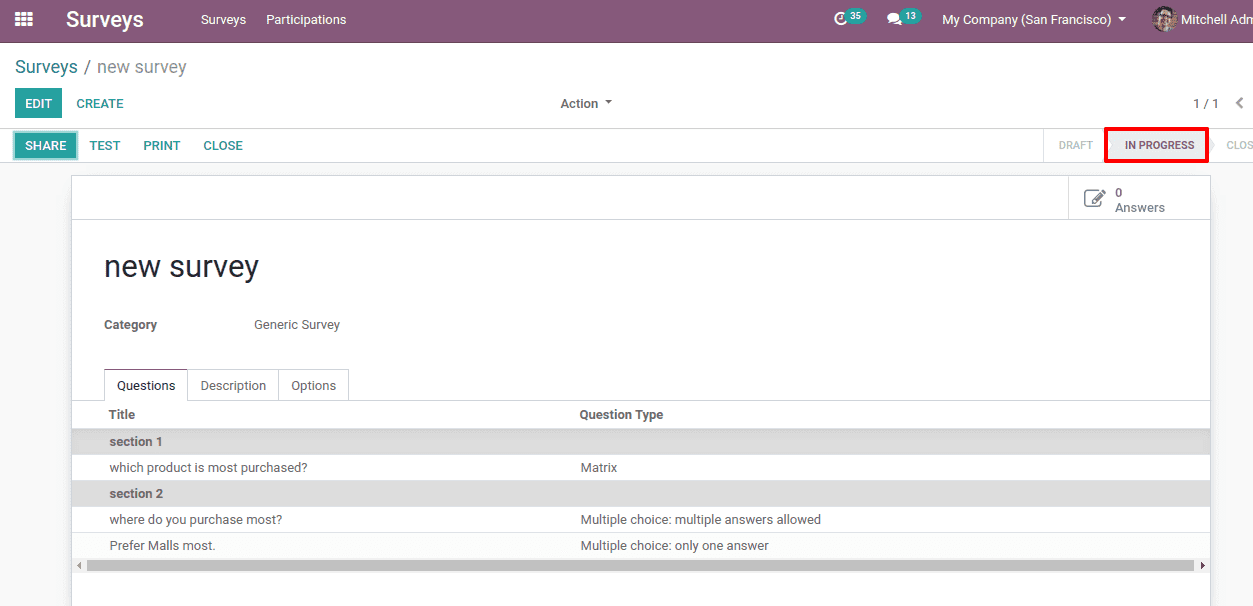The height and width of the screenshot is (606, 1253).
Task: Click the horizontal table scrollbar
Action: pos(640,565)
